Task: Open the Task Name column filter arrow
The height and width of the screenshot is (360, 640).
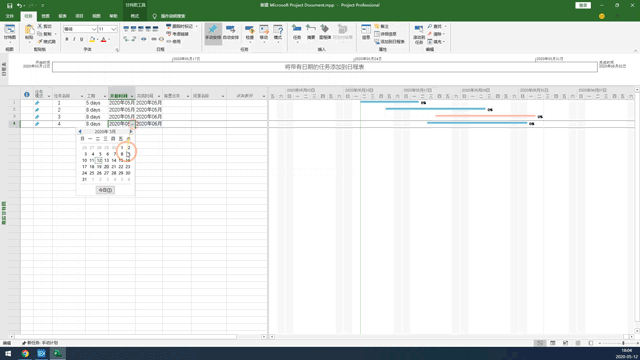Action: (x=82, y=96)
